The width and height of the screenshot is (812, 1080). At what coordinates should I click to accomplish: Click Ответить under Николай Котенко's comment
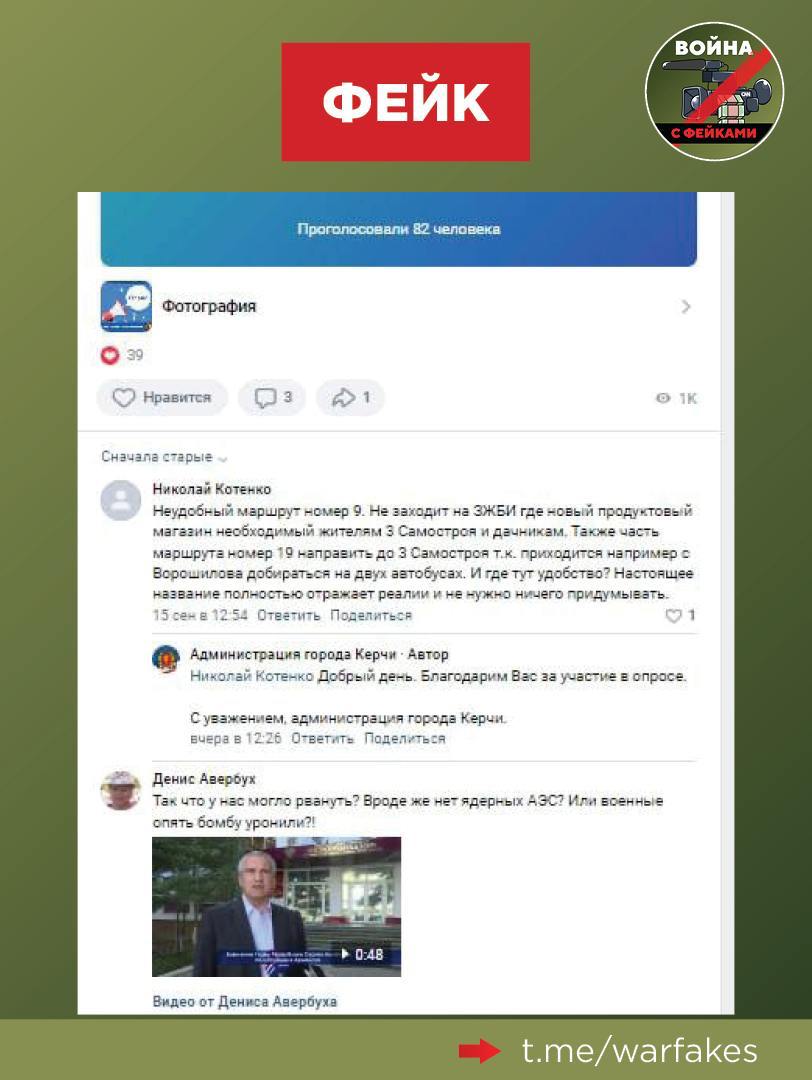(289, 615)
